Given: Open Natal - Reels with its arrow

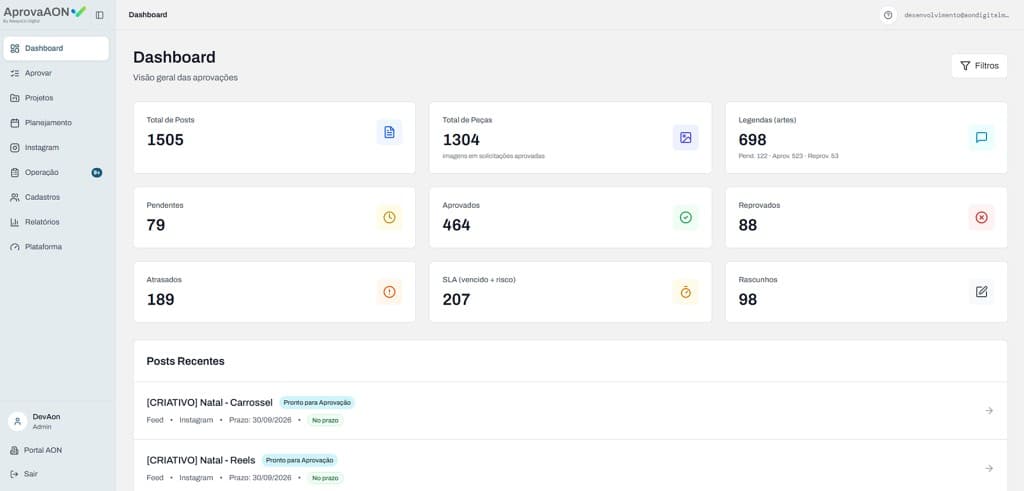Looking at the screenshot, I should 989,468.
